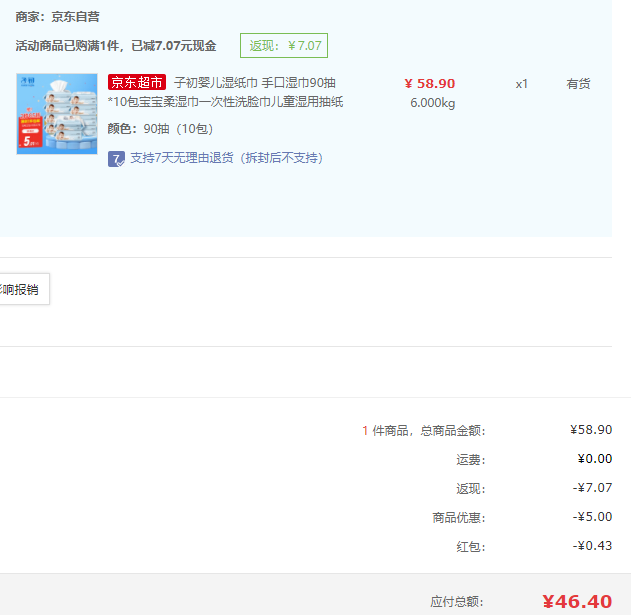Screen dimensions: 631x615
Task: Open product title 子初婴儿湿纸巾 手口湿巾90抽
Action: pos(255,83)
